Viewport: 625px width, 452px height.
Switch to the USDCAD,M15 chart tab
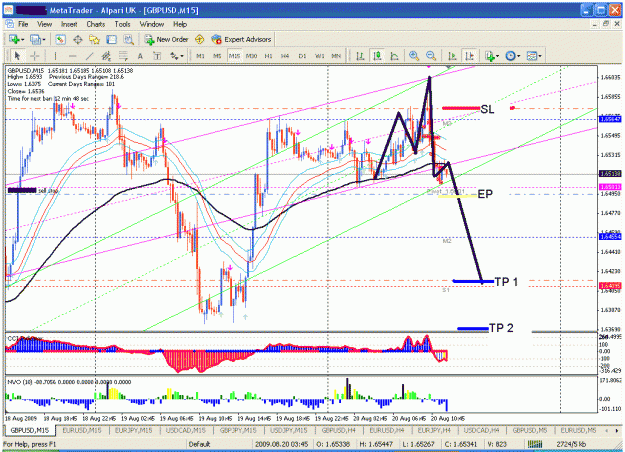click(x=185, y=430)
